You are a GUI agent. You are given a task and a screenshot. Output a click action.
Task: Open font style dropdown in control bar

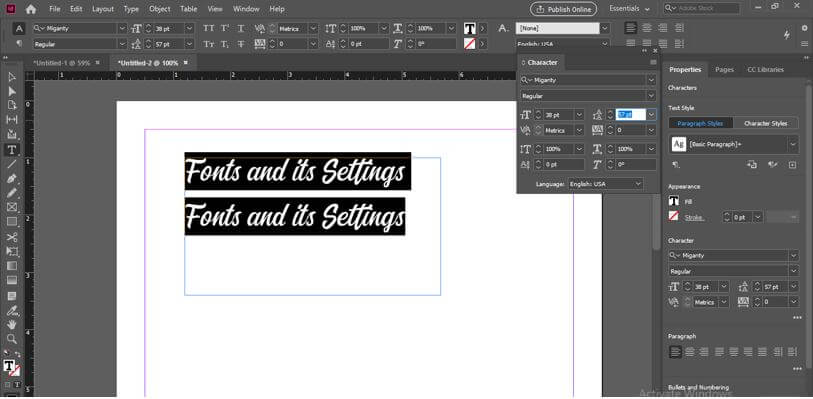[122, 45]
